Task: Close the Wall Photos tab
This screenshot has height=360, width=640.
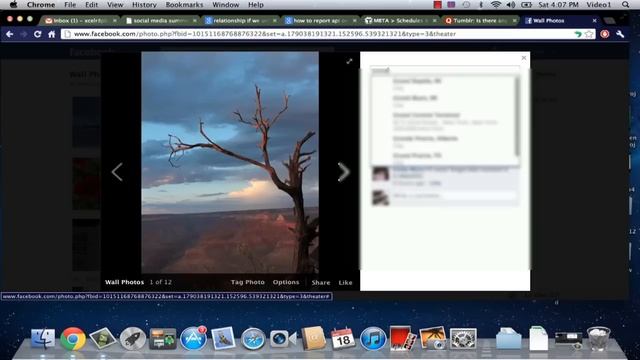Action: pos(594,20)
